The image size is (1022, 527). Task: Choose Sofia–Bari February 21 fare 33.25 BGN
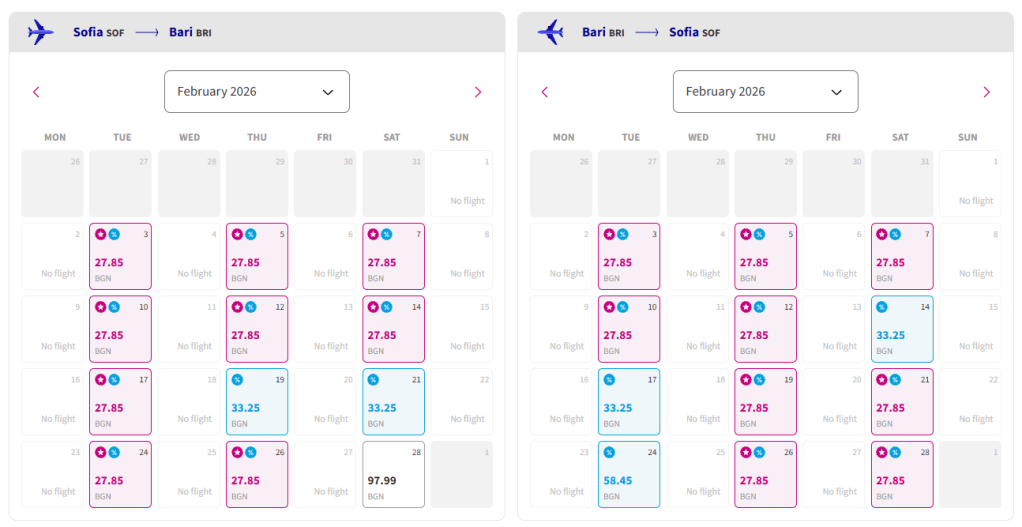pos(393,402)
